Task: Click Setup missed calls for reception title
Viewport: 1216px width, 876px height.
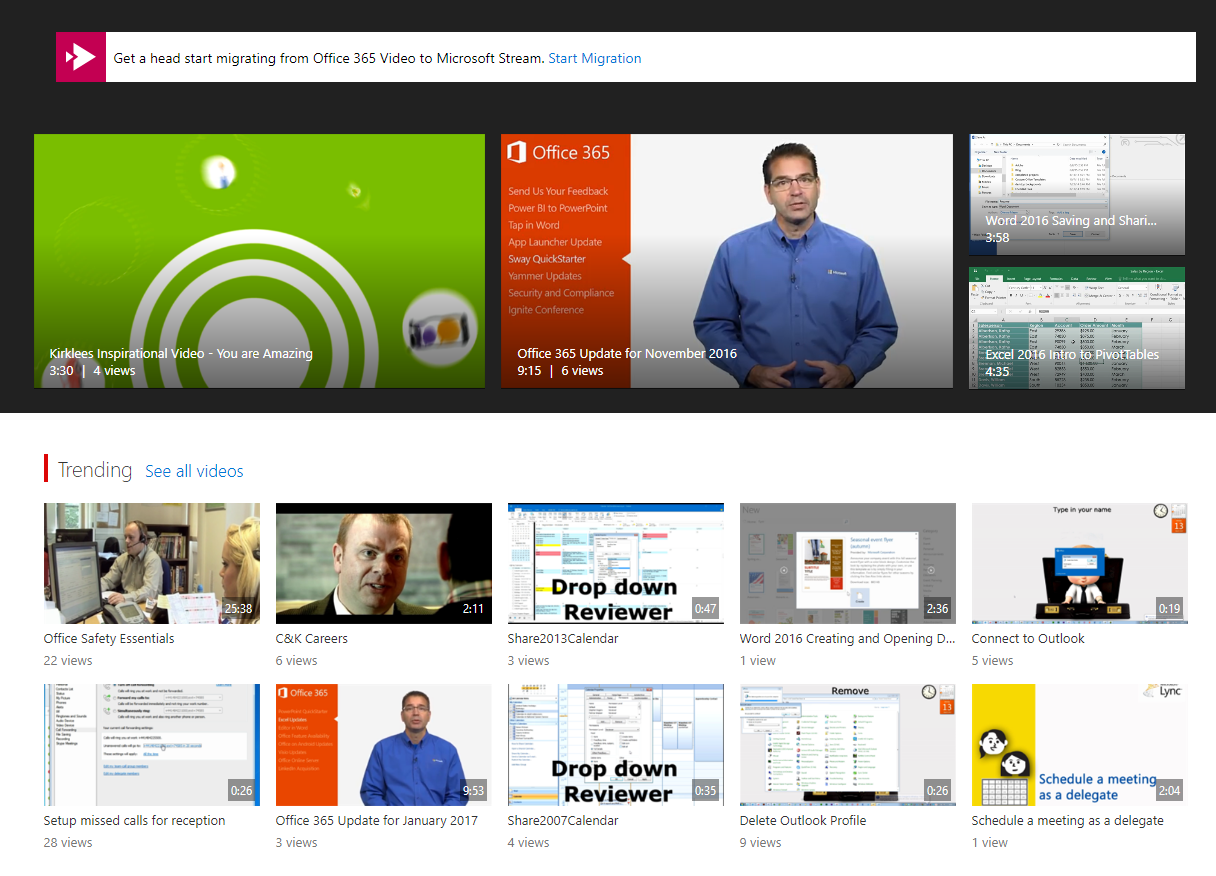Action: tap(135, 821)
